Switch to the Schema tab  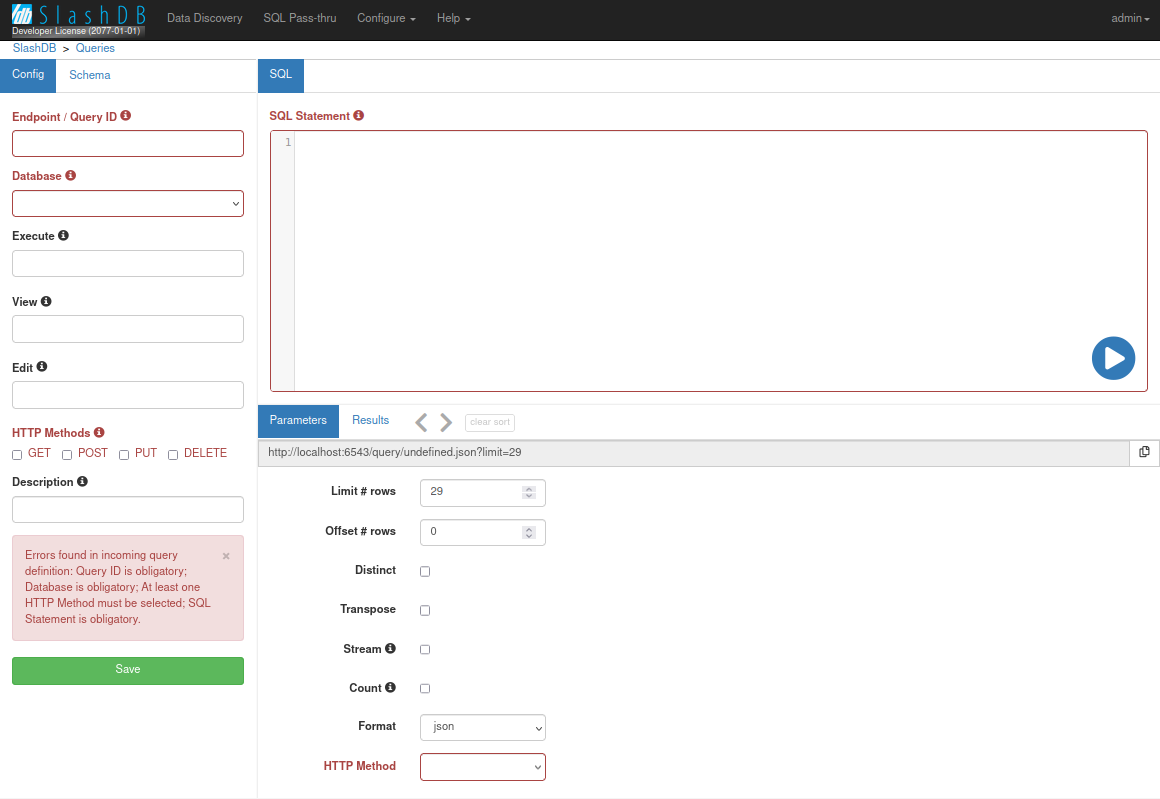pyautogui.click(x=90, y=75)
